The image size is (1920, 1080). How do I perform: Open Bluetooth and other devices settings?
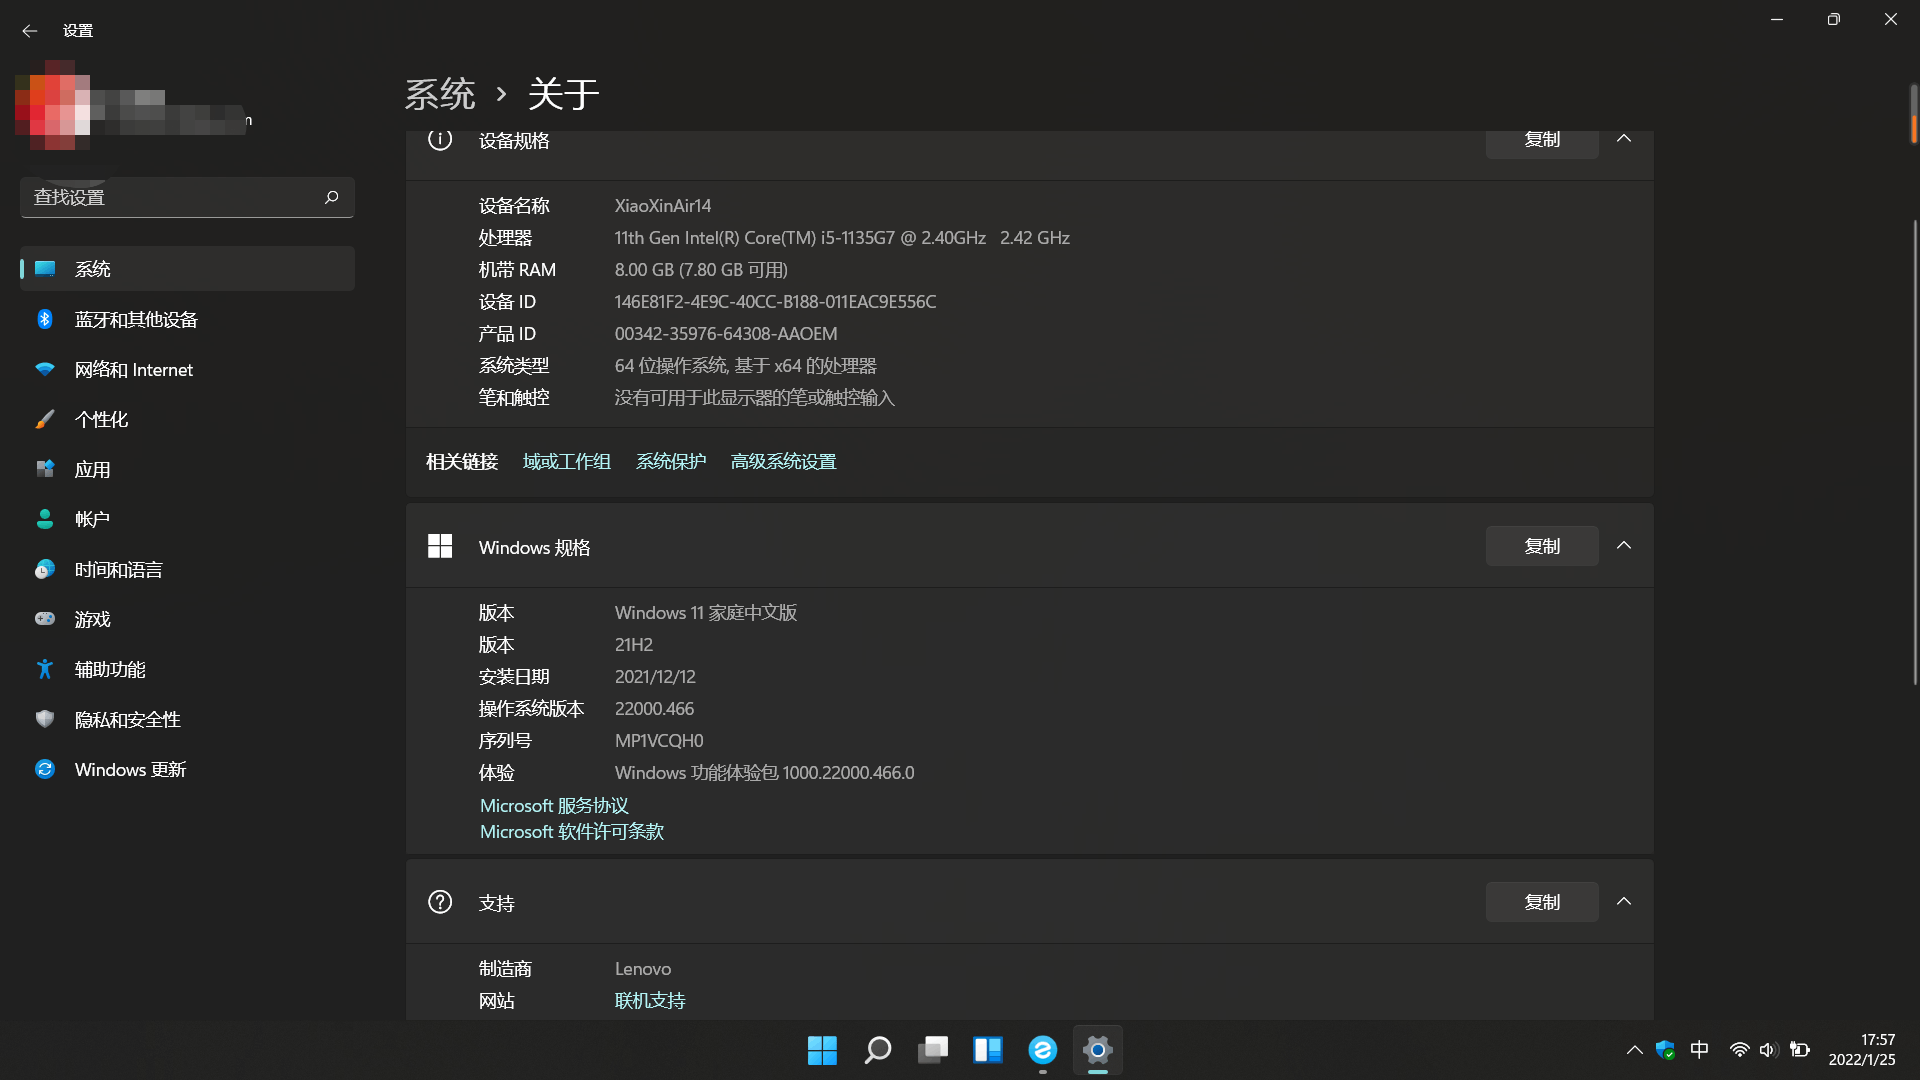[136, 320]
